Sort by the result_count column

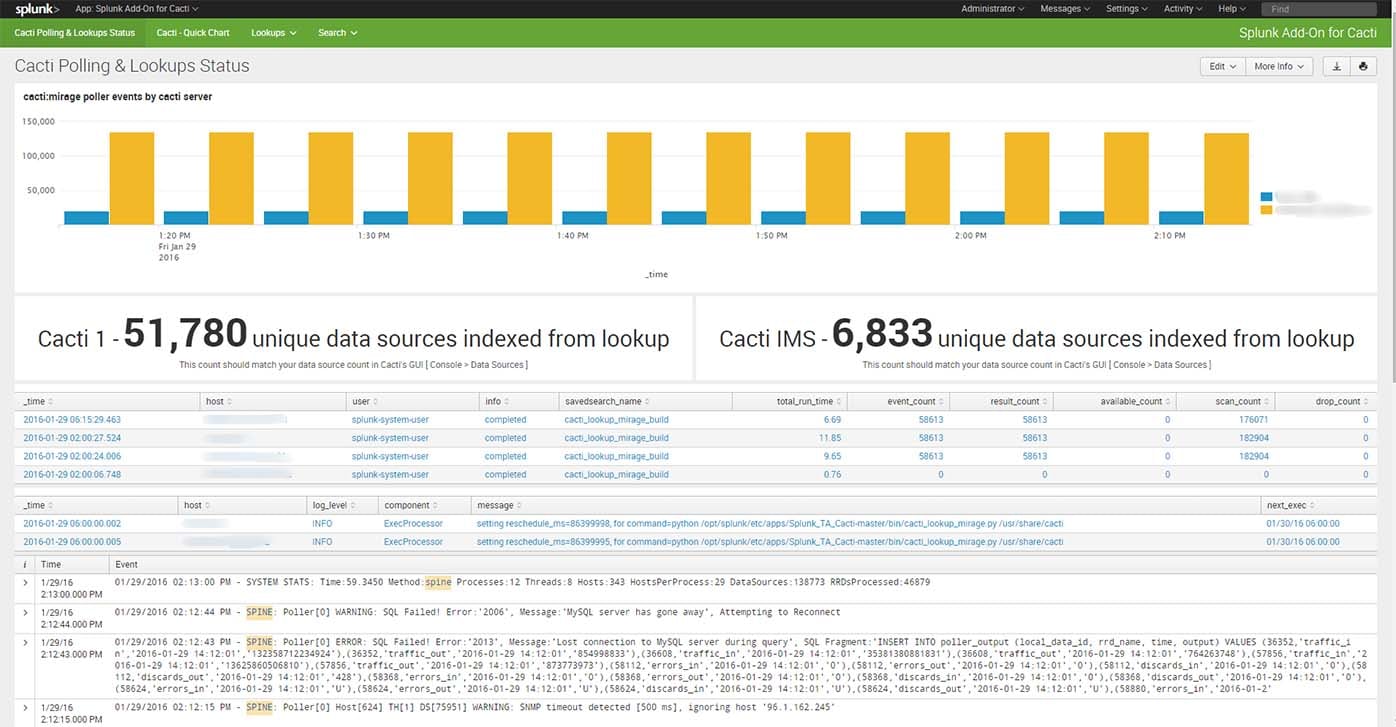tap(1019, 401)
